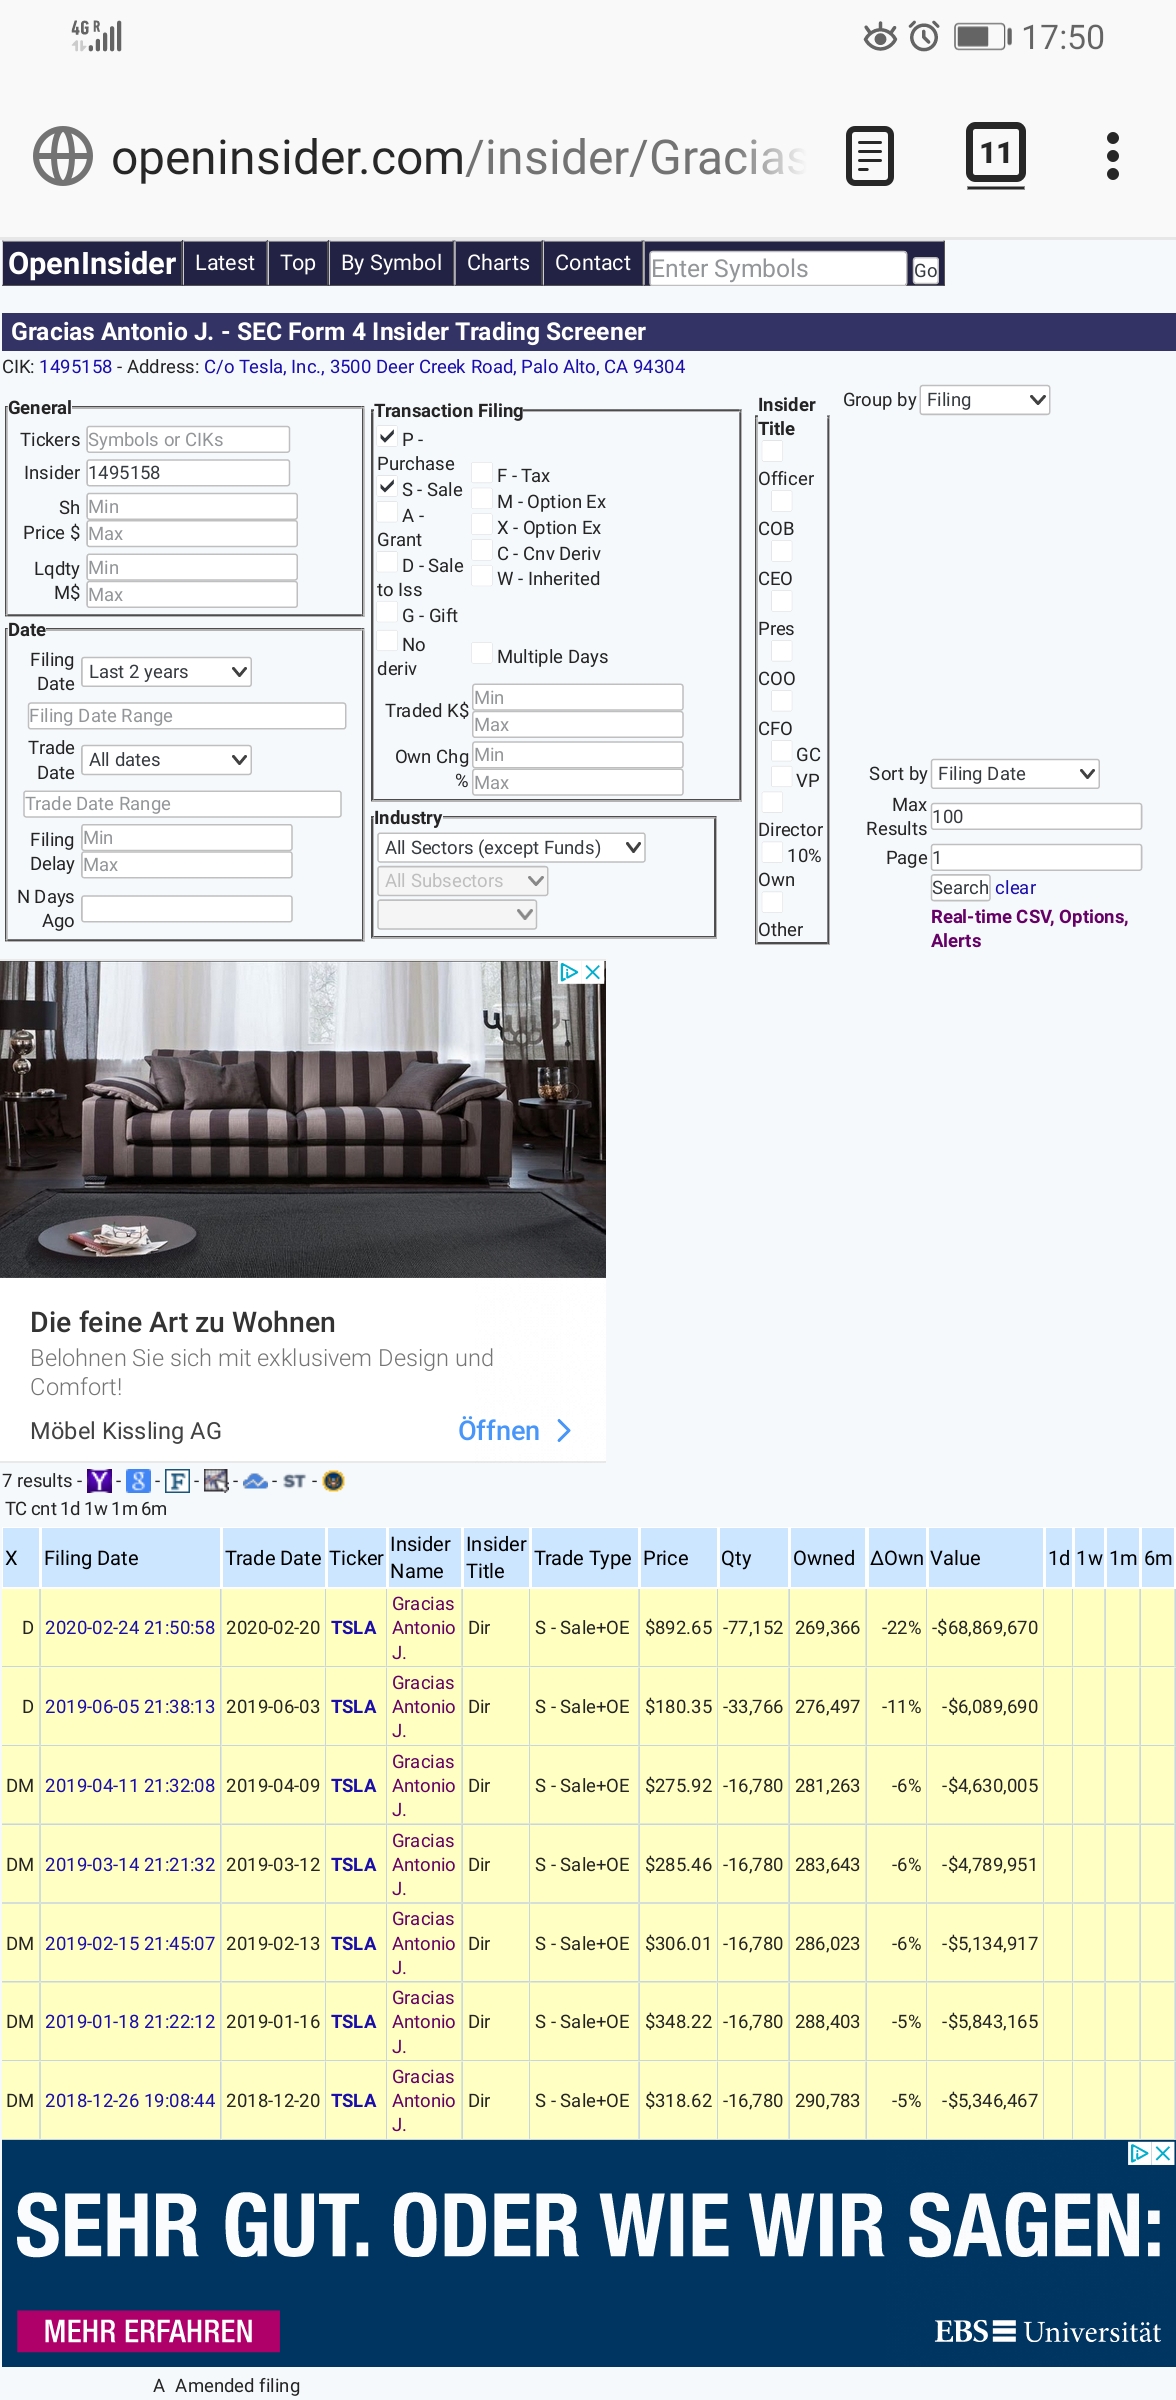Image resolution: width=1176 pixels, height=2400 pixels.
Task: Tap the Öffnen ad link
Action: pos(499,1431)
